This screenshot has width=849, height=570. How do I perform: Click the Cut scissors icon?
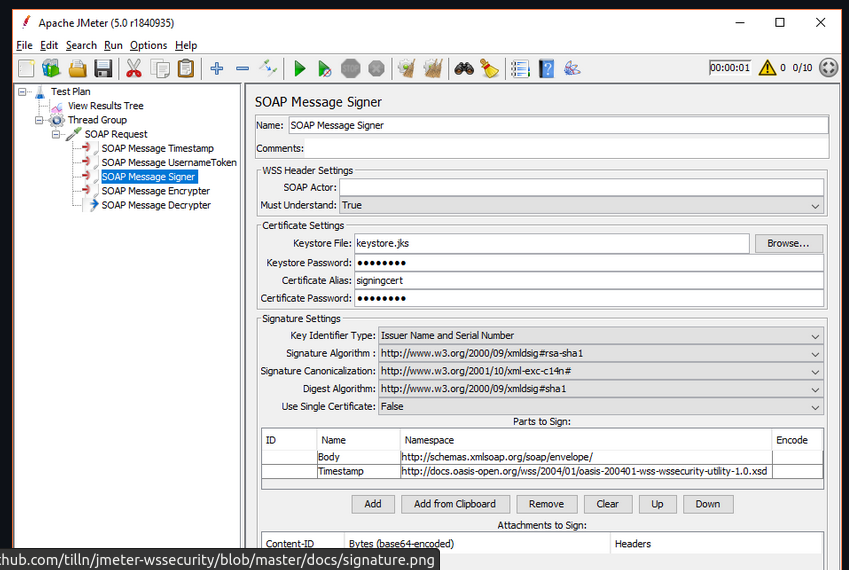click(x=134, y=69)
